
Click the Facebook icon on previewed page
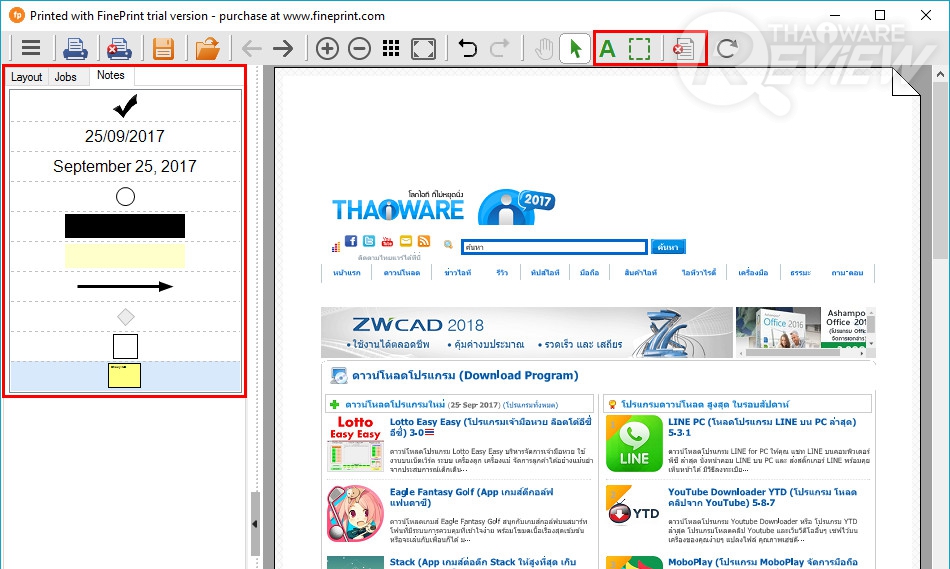(x=351, y=241)
